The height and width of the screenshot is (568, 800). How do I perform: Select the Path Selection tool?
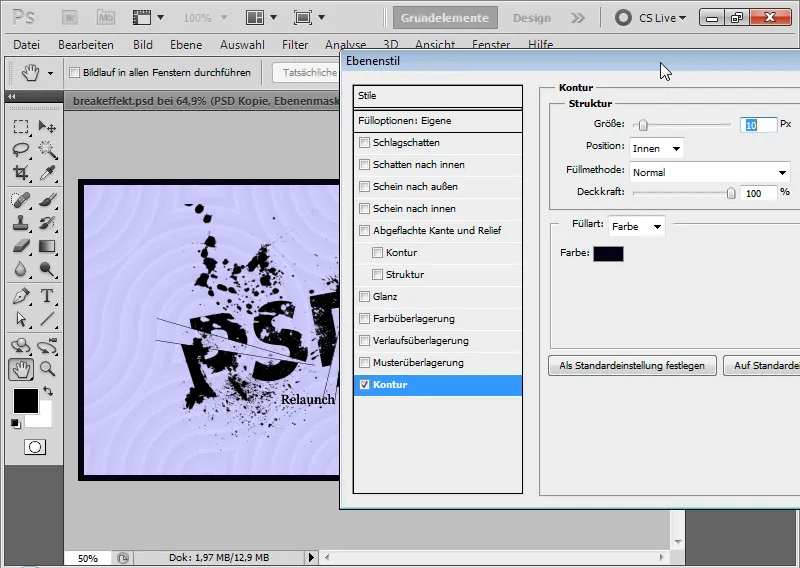pos(20,319)
